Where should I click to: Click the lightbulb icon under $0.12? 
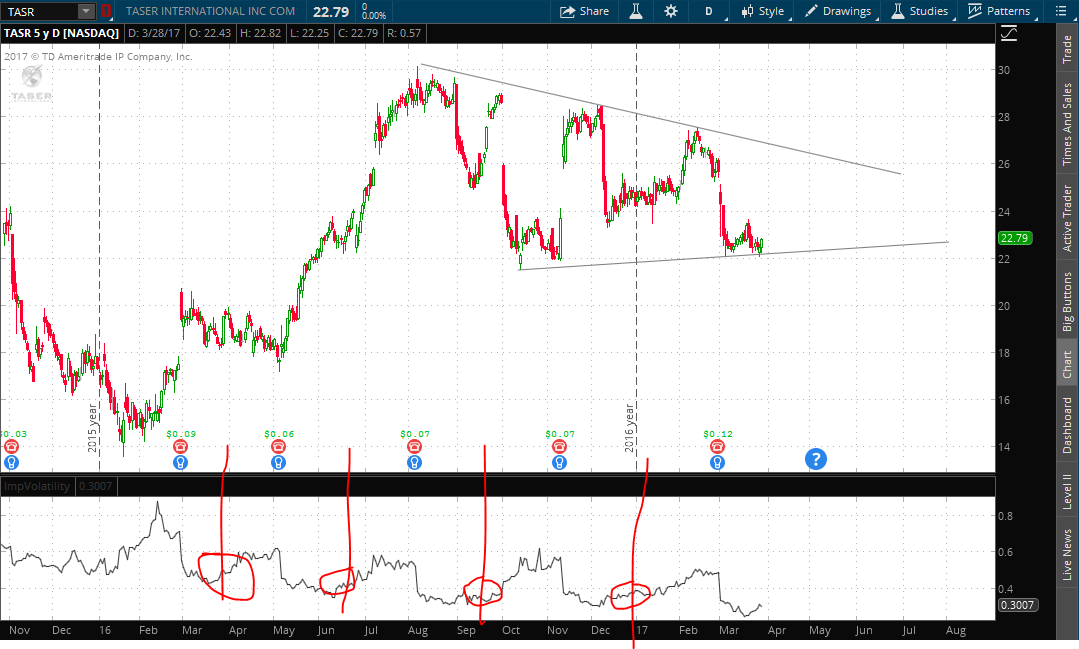tap(717, 462)
